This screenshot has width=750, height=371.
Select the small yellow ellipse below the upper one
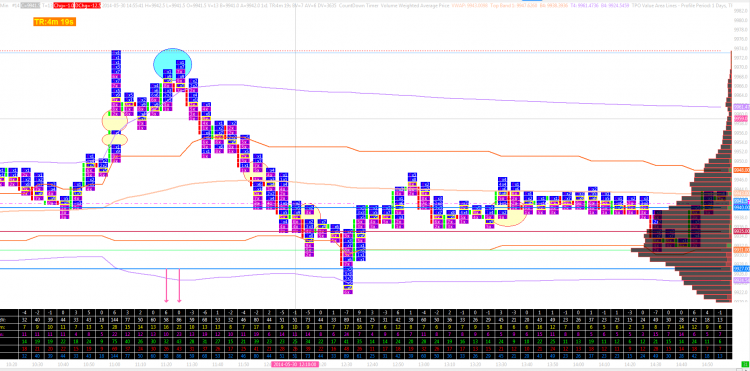tap(115, 140)
